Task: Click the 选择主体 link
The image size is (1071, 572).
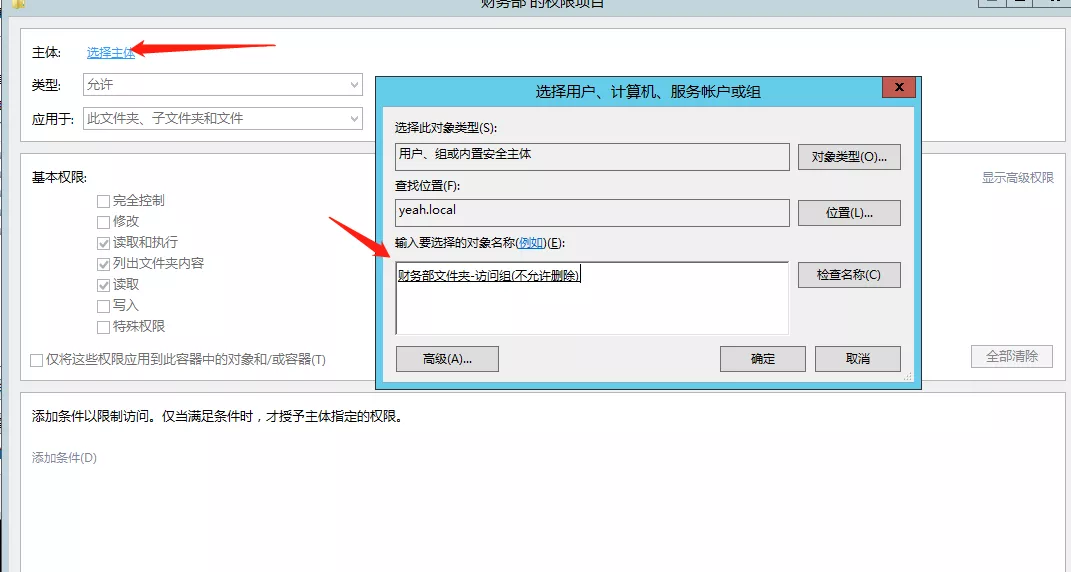Action: (x=110, y=52)
